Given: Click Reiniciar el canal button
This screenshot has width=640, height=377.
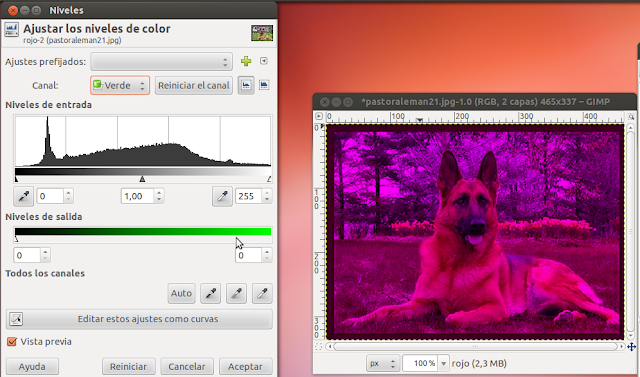Looking at the screenshot, I should [194, 85].
